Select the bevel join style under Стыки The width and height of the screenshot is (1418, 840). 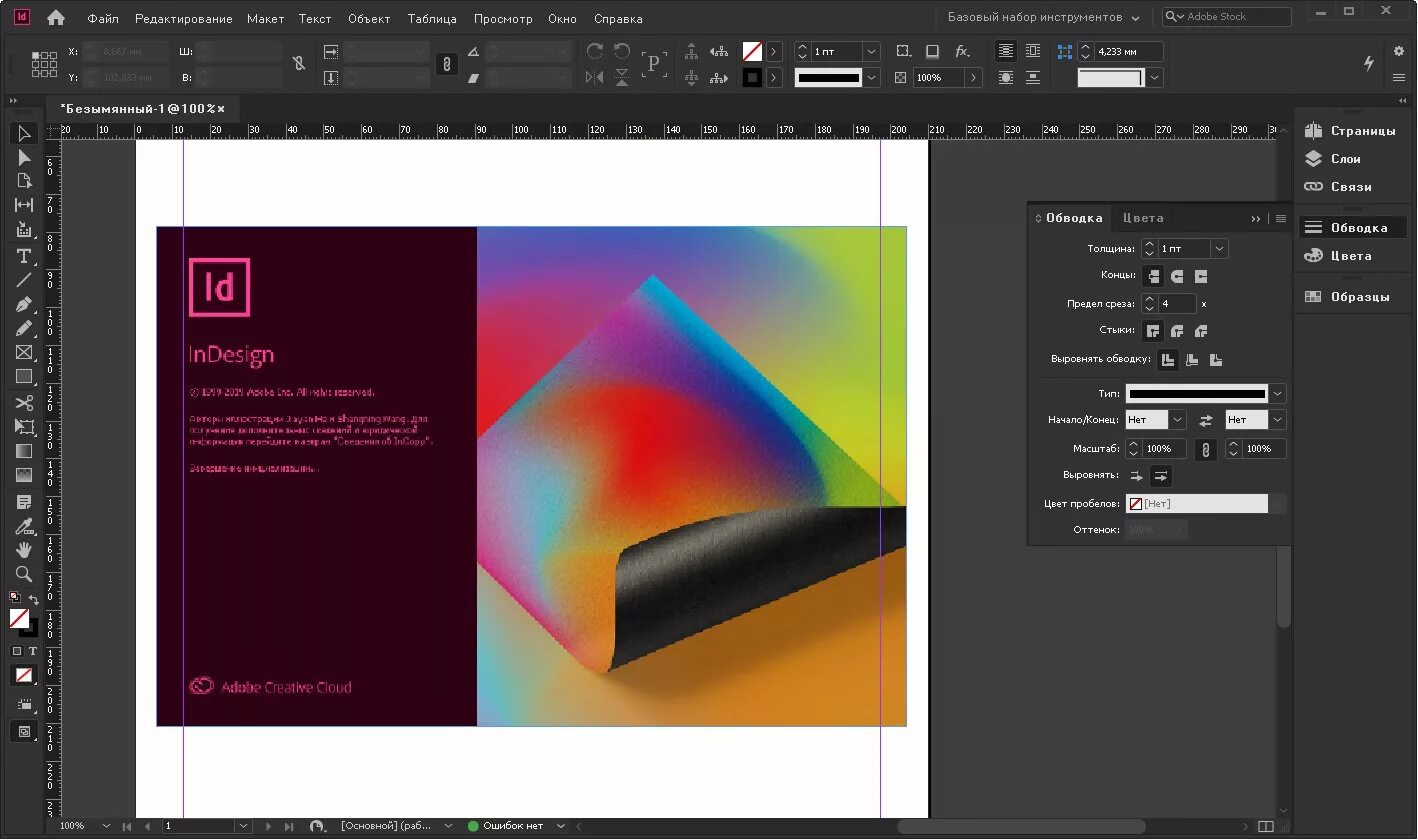1201,330
